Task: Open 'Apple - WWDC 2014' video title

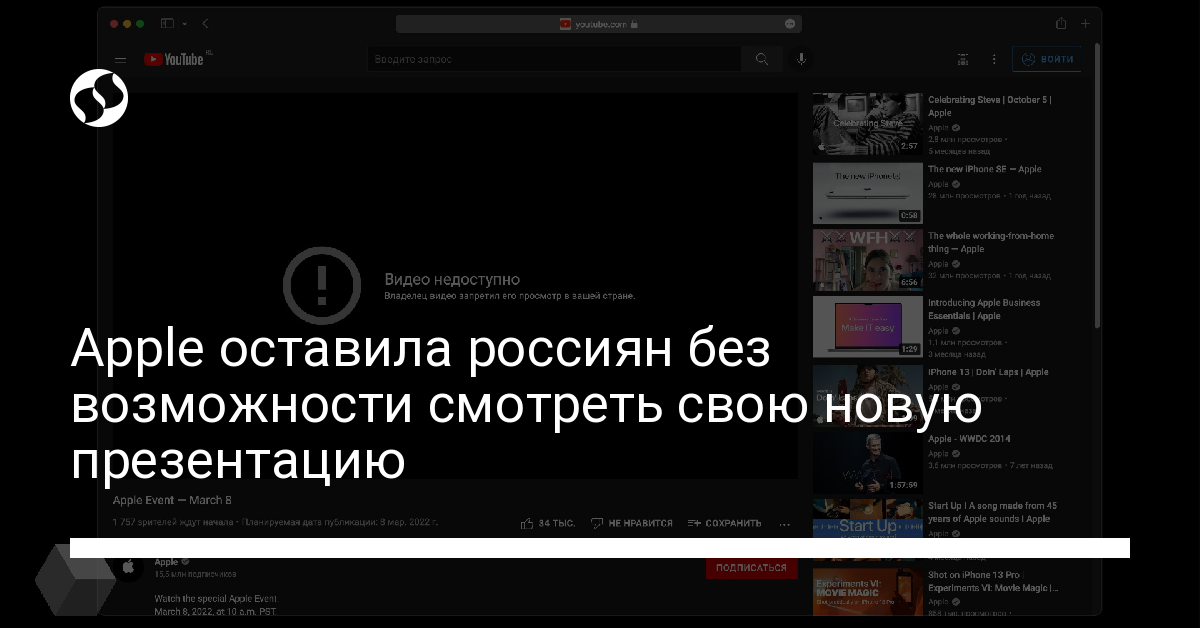Action: (x=969, y=439)
